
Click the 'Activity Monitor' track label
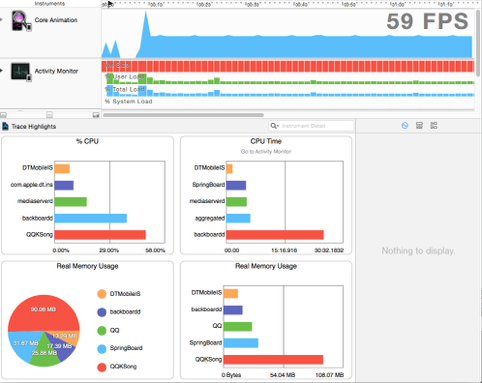coord(56,71)
